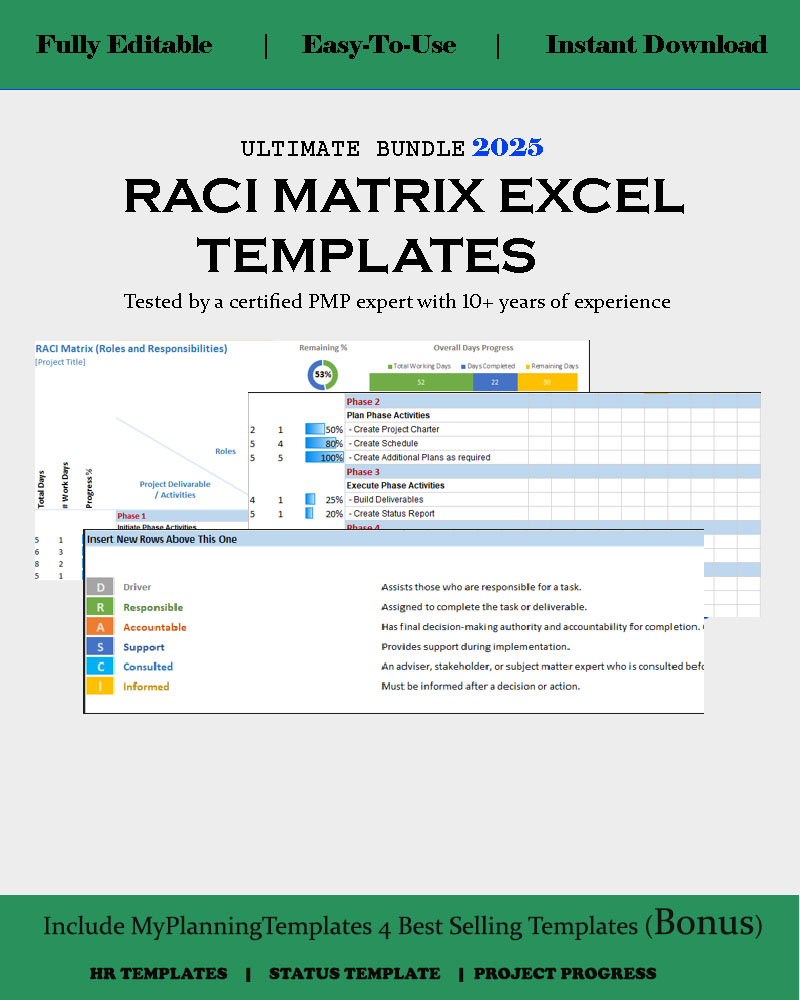The width and height of the screenshot is (800, 1000).
Task: Select the blue S Support icon
Action: click(x=99, y=647)
